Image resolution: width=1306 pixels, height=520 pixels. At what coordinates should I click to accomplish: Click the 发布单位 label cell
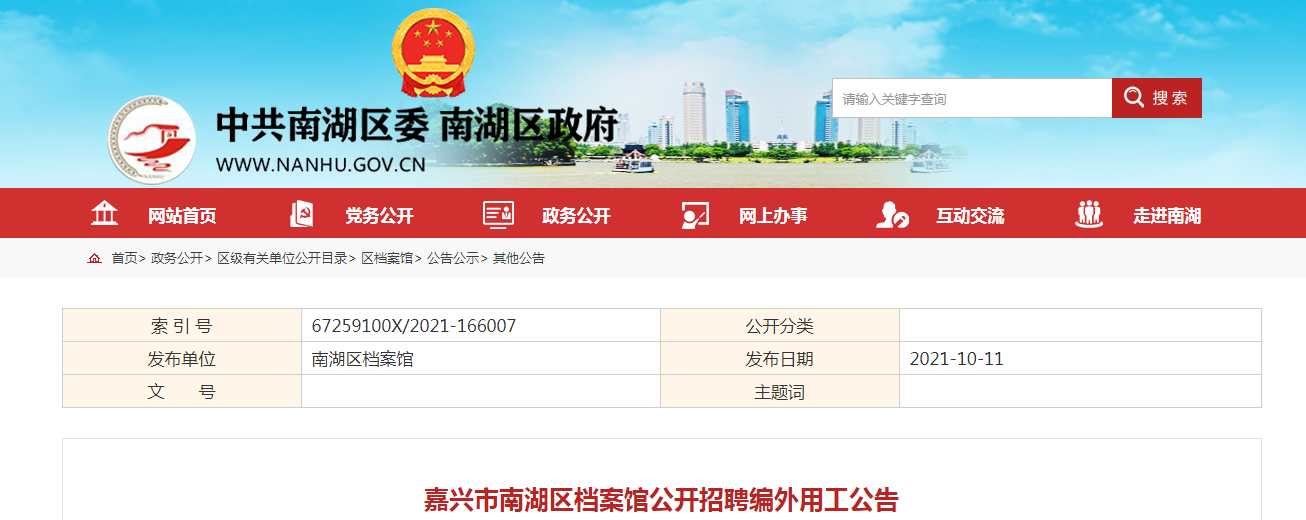182,359
